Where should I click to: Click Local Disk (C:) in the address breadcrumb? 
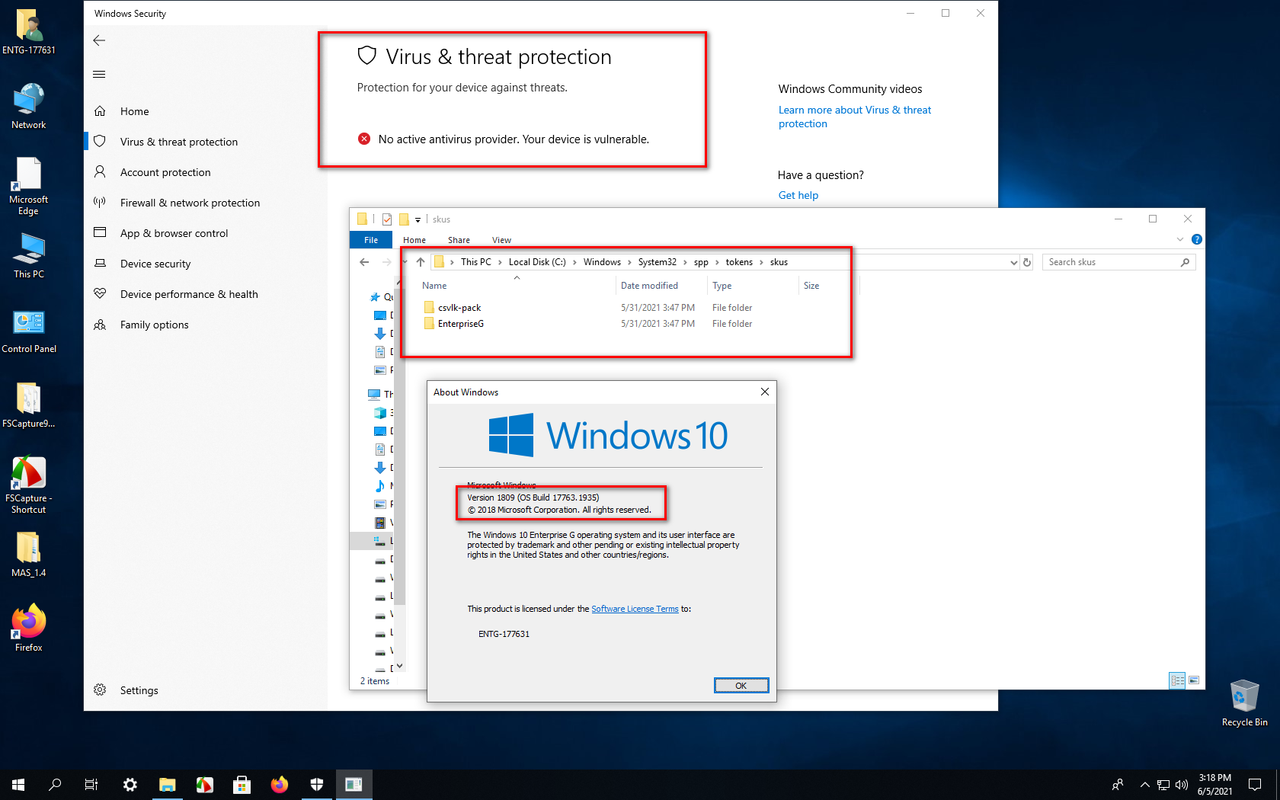pyautogui.click(x=537, y=262)
